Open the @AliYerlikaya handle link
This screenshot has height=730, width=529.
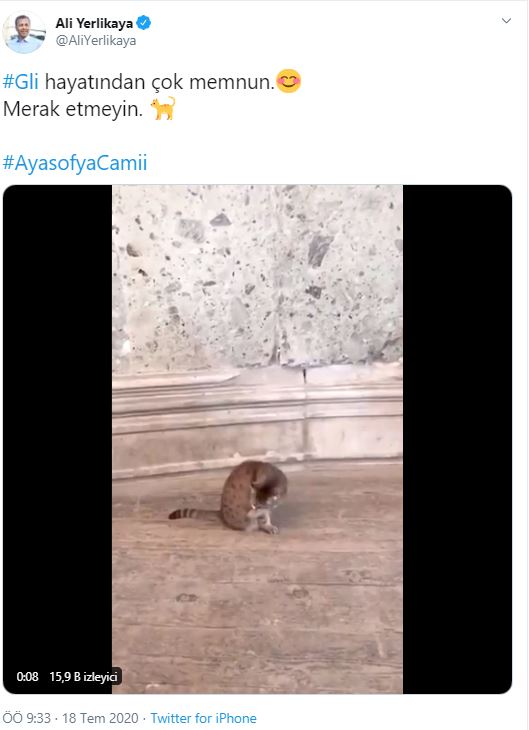[96, 41]
